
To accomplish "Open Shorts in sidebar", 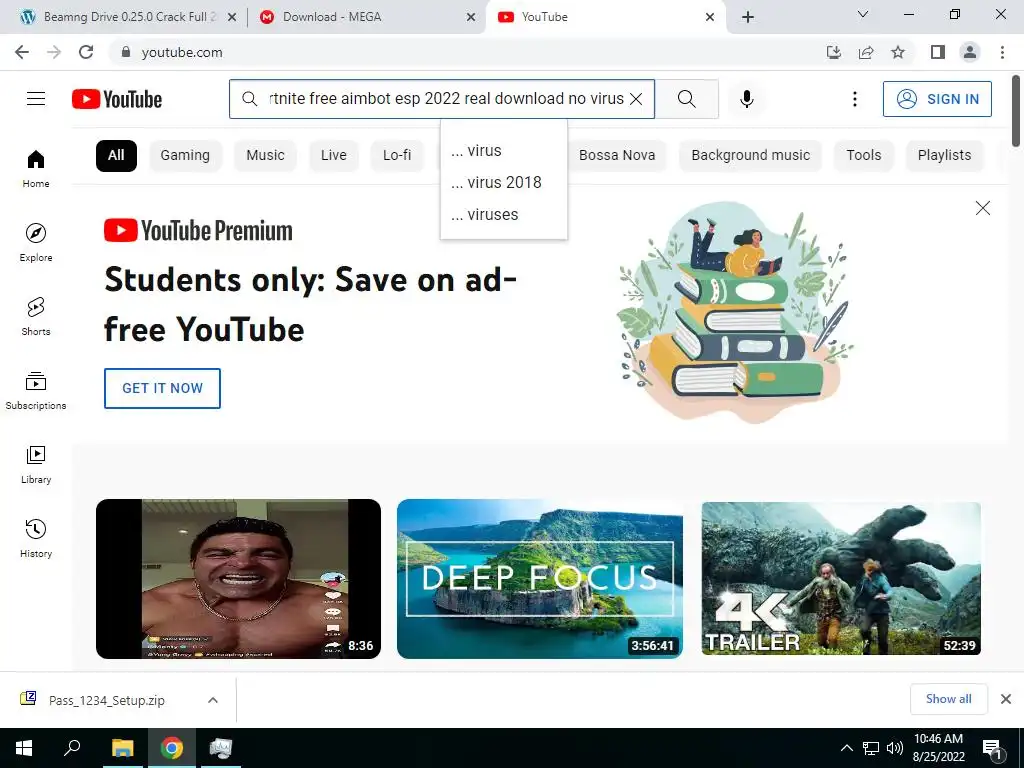I will pyautogui.click(x=36, y=316).
